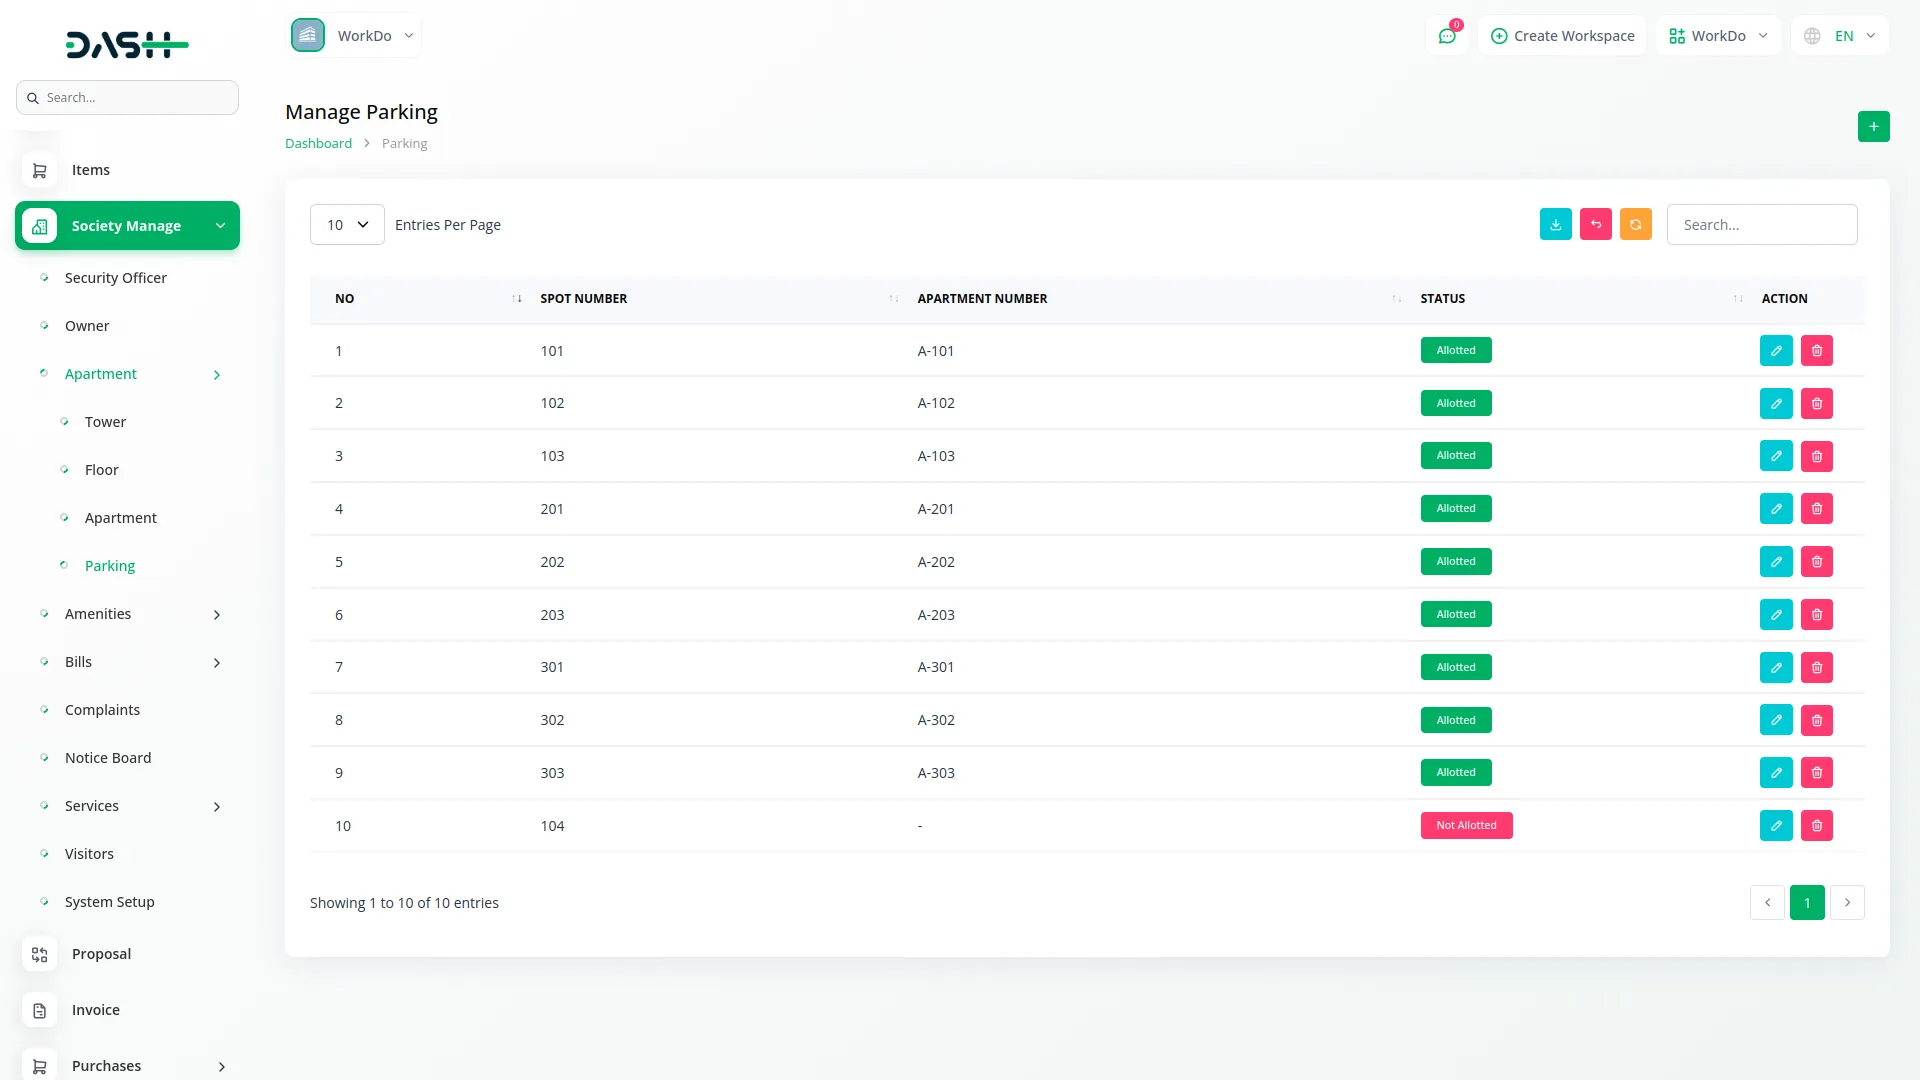This screenshot has height=1080, width=1920.
Task: Edit the row for spot 203
Action: 1775,615
